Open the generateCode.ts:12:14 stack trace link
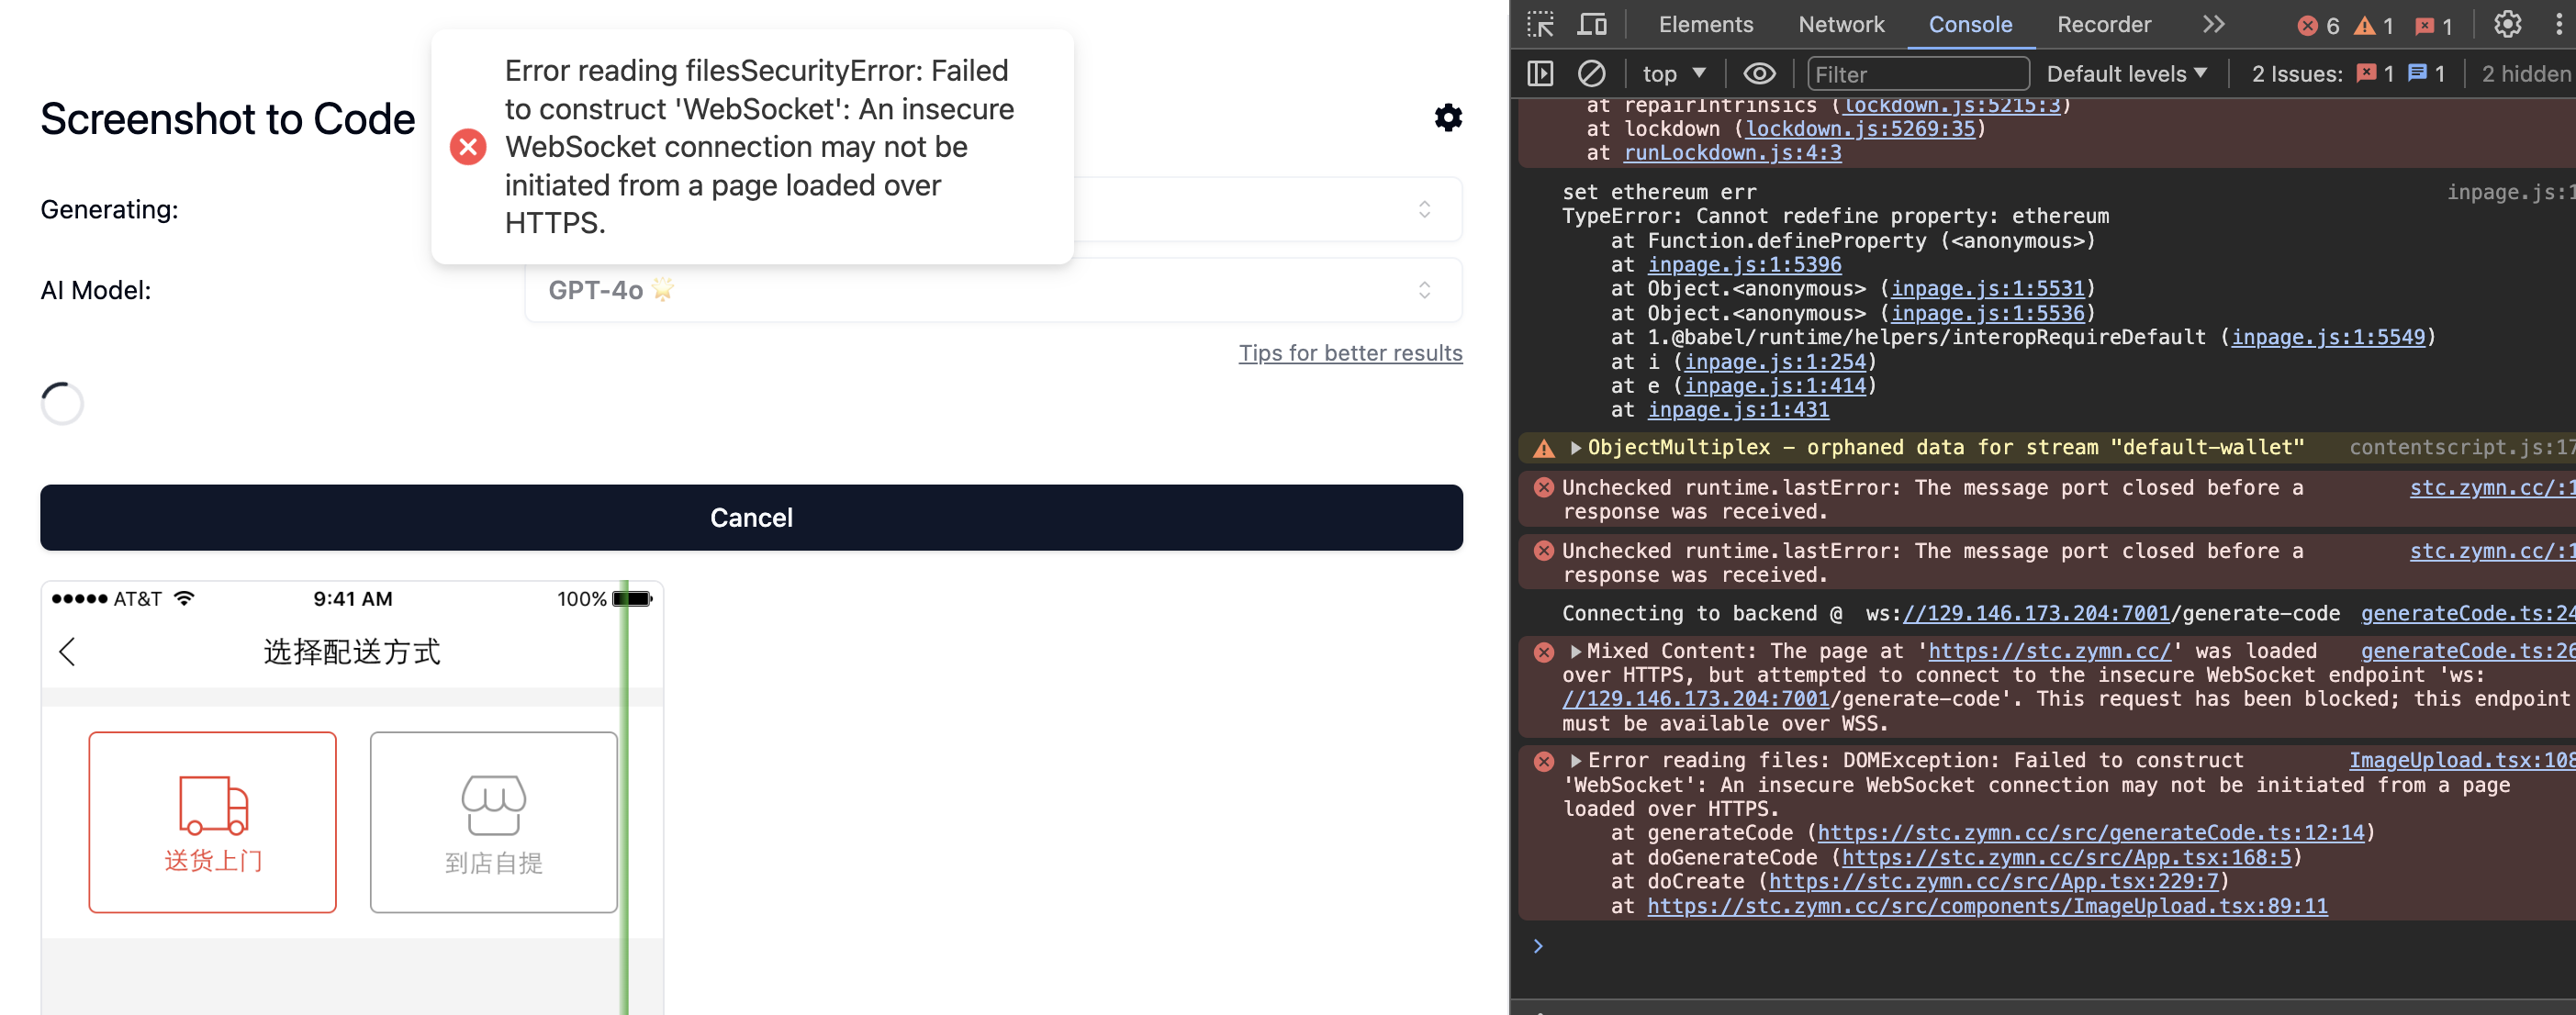The image size is (2576, 1015). [2091, 833]
